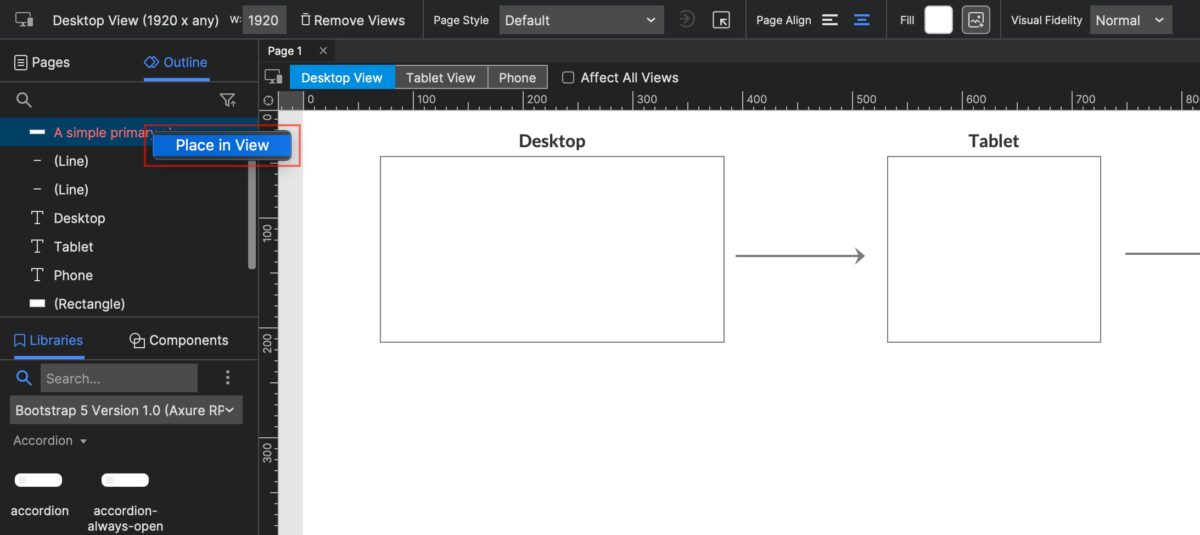
Task: Select center page alignment icon
Action: pos(861,20)
